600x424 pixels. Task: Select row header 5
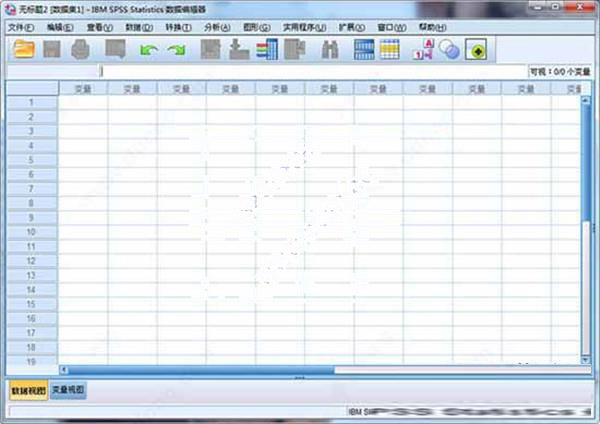(x=32, y=160)
